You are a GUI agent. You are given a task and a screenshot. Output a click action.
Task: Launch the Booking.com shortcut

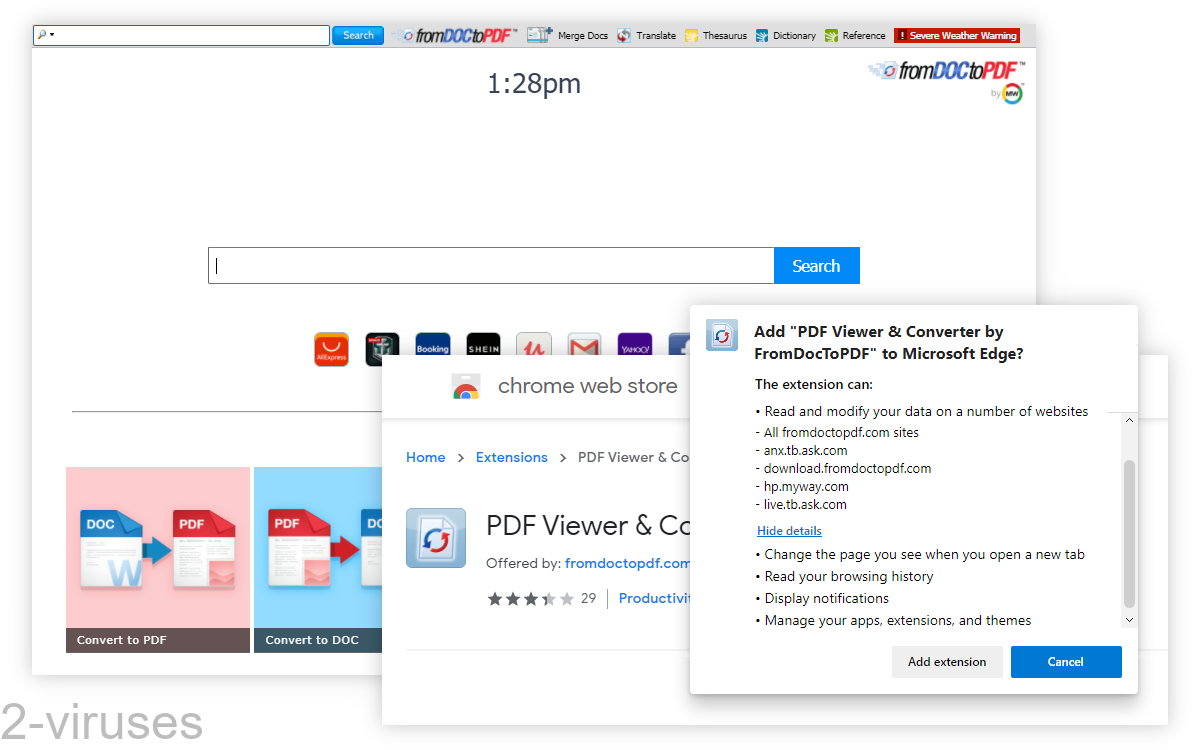click(x=433, y=348)
